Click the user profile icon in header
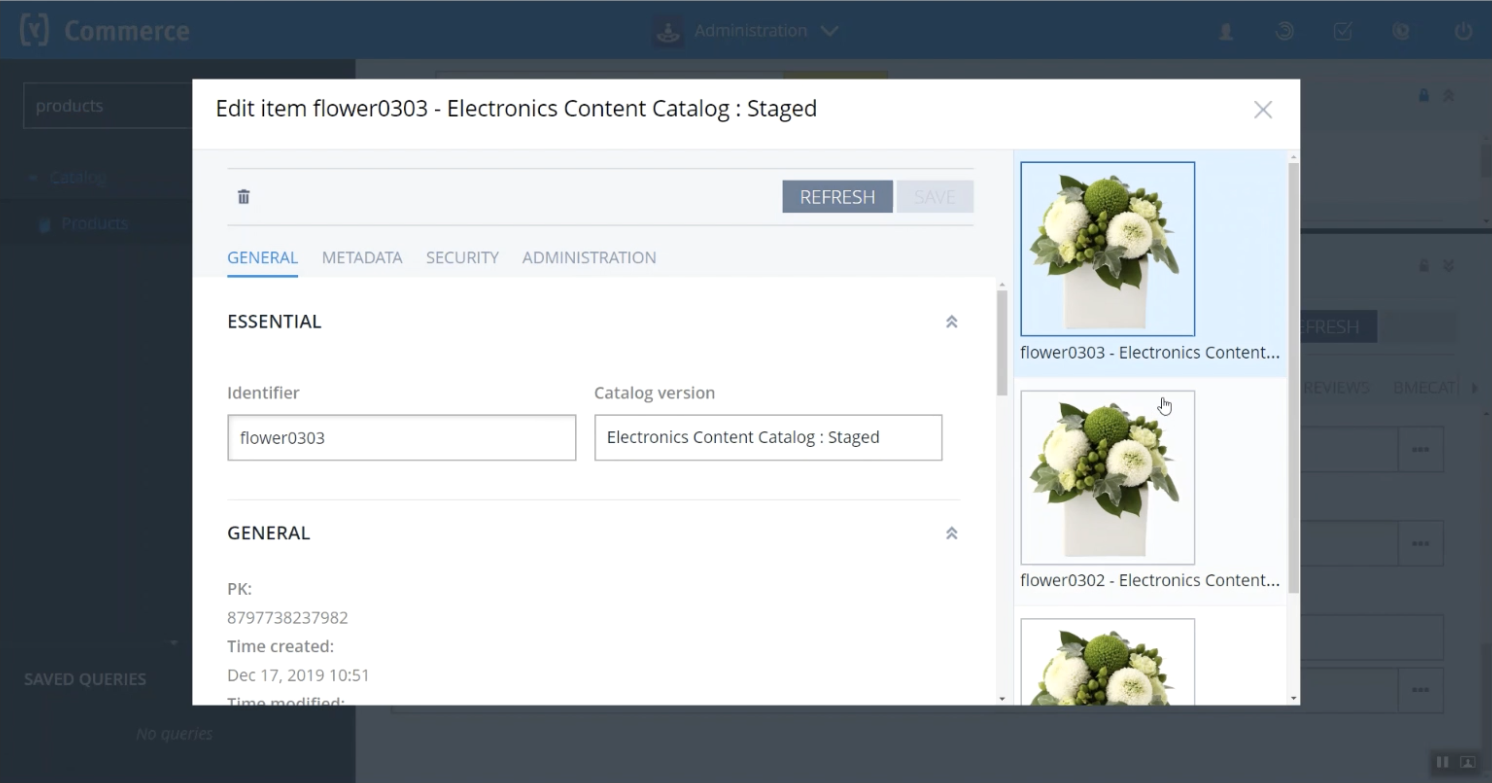This screenshot has width=1492, height=783. 1225,32
